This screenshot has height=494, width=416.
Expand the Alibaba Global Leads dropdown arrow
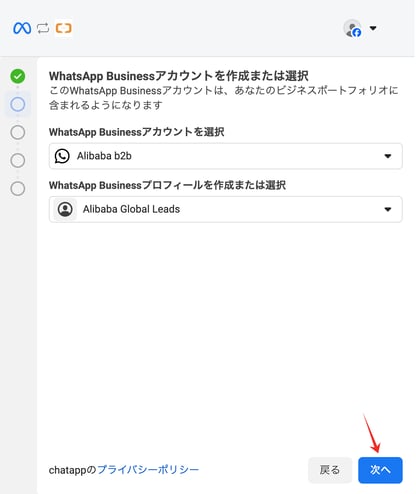click(388, 209)
